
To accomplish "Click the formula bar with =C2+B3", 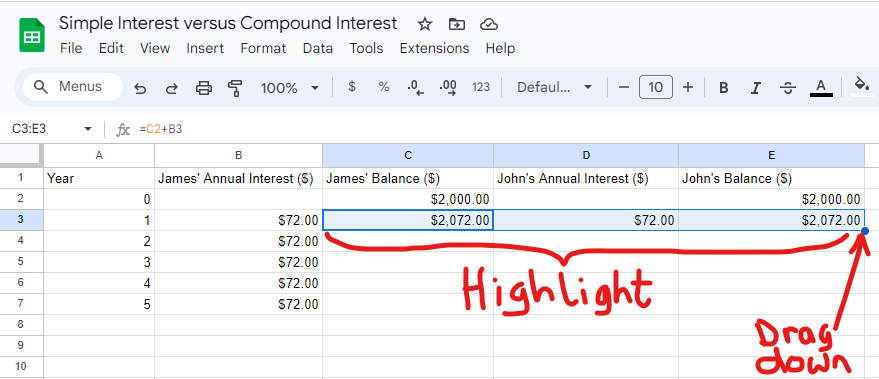I will click(x=505, y=130).
